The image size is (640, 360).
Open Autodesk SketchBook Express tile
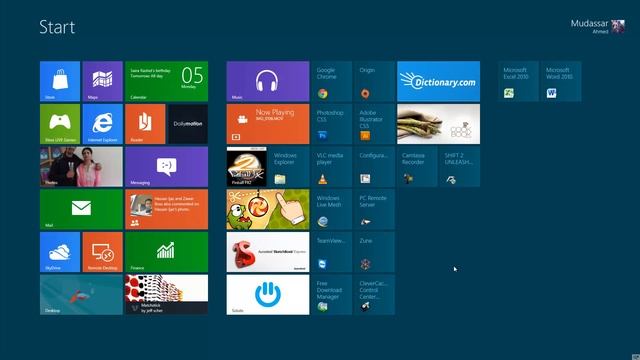[268, 252]
